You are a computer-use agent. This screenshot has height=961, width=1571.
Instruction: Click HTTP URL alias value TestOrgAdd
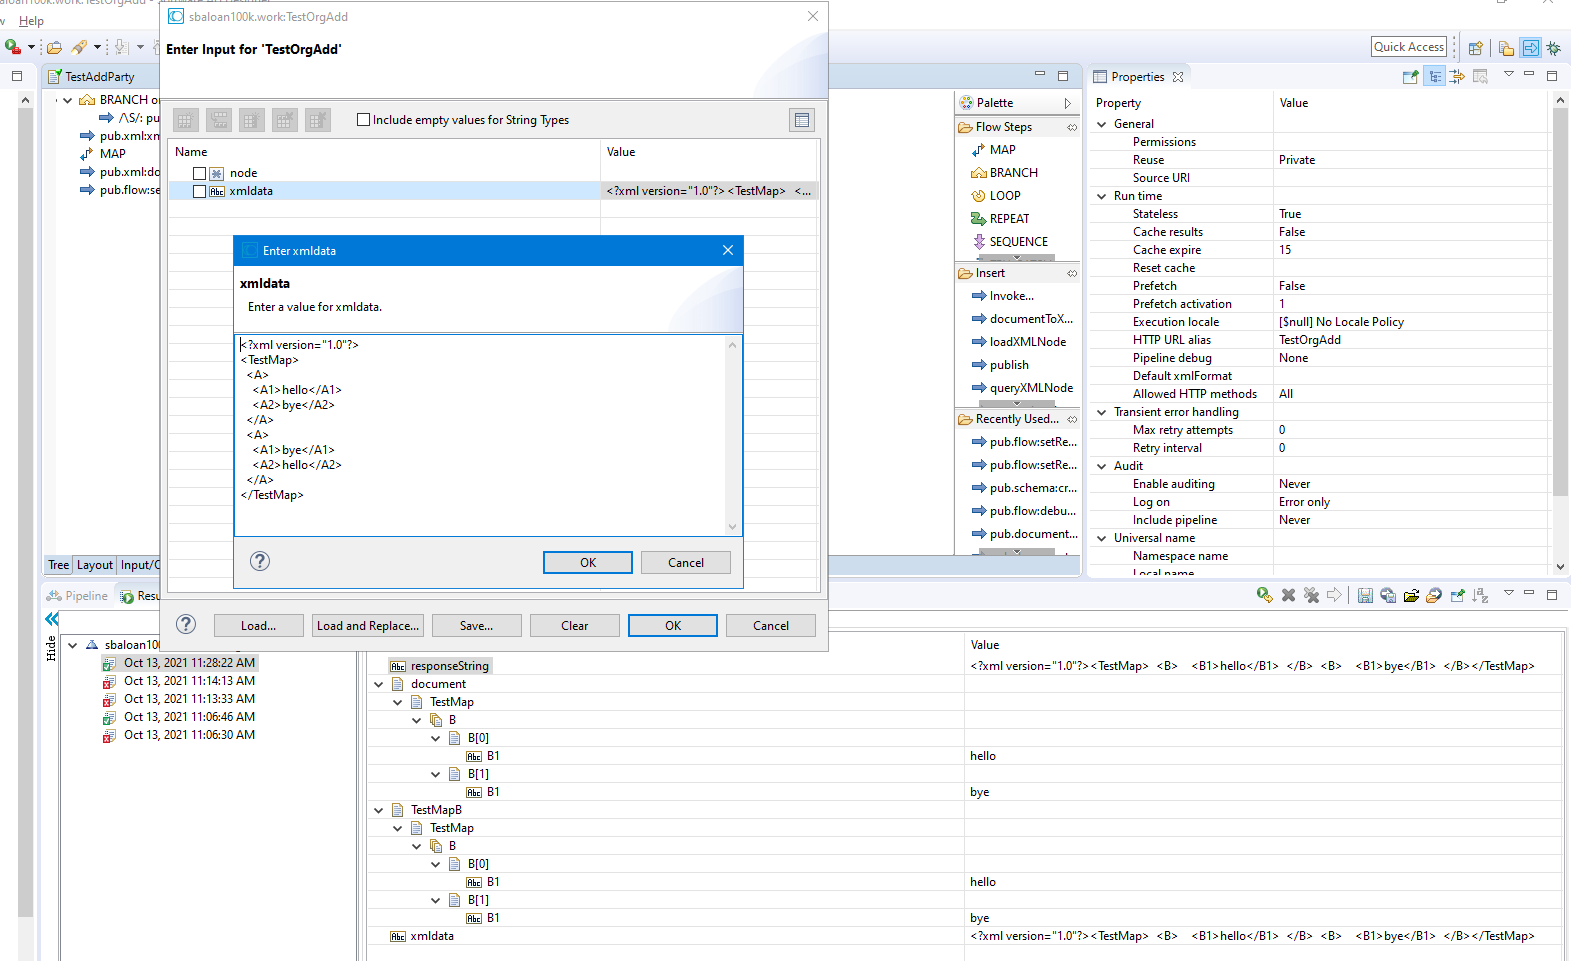[x=1310, y=340]
